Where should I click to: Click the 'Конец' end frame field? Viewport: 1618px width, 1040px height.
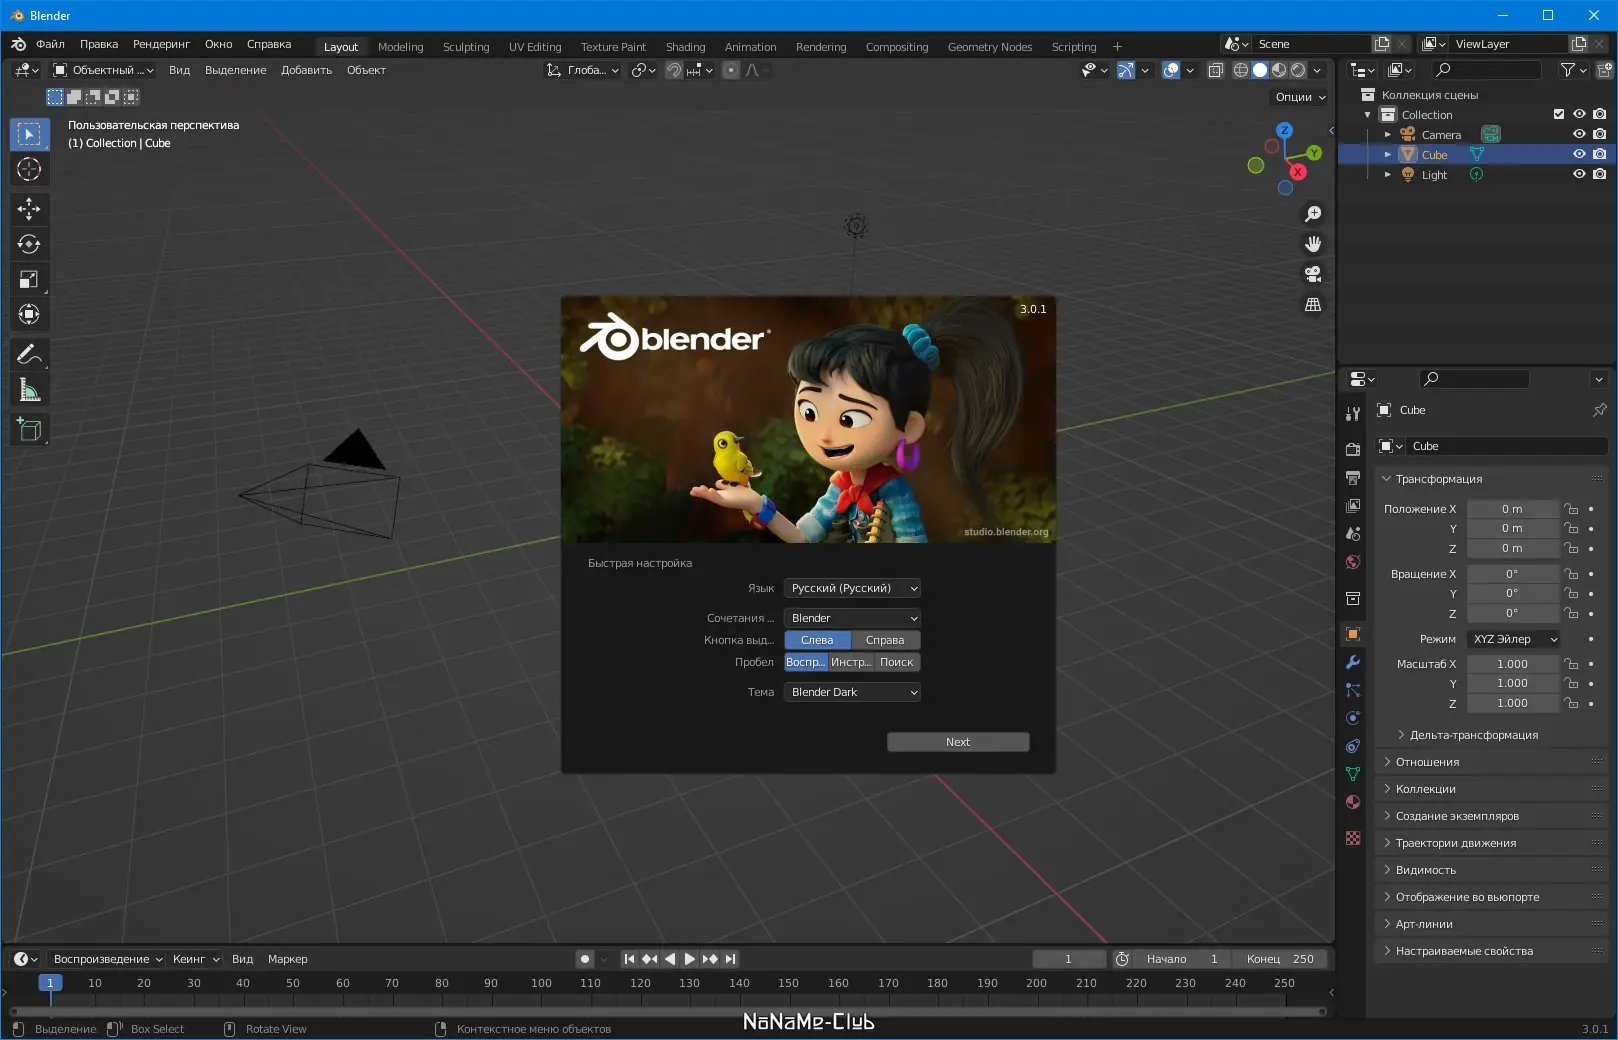pyautogui.click(x=1280, y=959)
